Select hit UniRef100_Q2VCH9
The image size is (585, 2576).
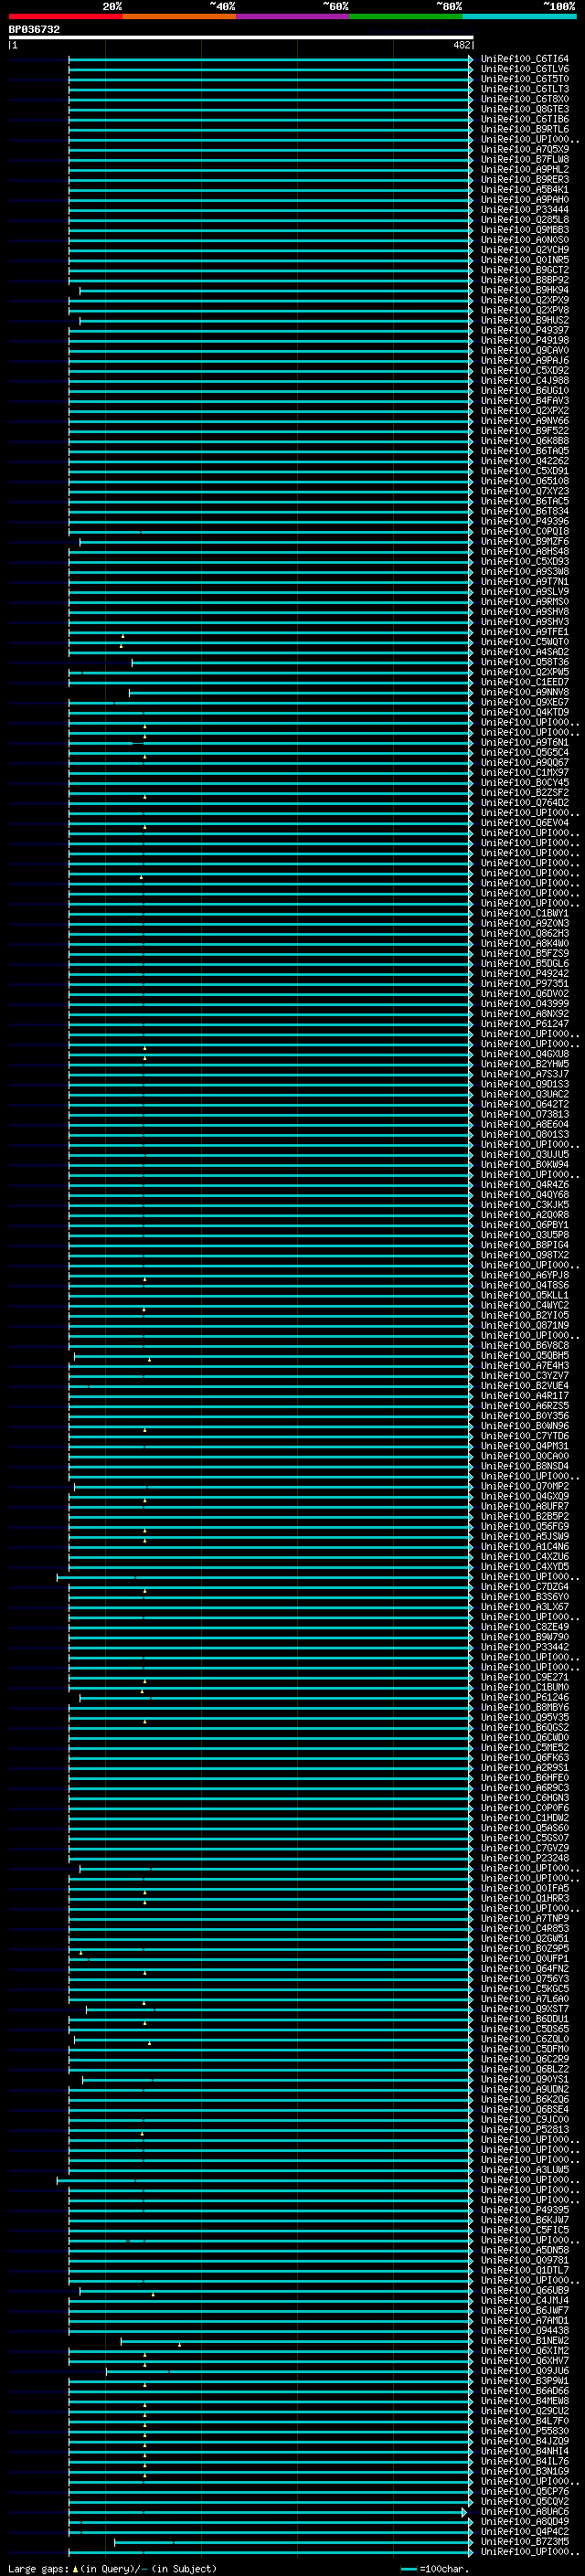(525, 250)
